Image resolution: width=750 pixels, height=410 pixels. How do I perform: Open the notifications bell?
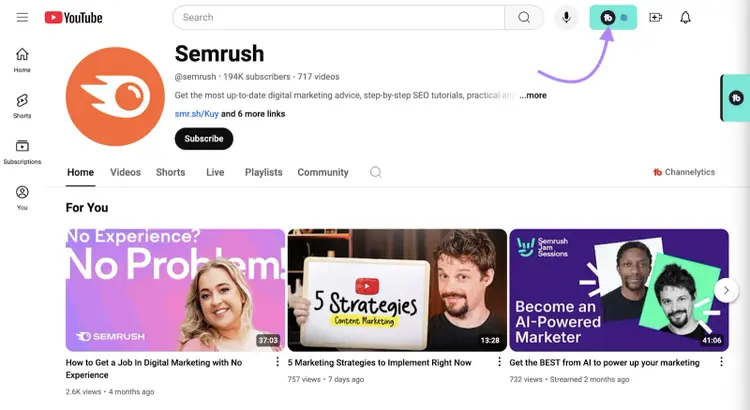pyautogui.click(x=685, y=18)
